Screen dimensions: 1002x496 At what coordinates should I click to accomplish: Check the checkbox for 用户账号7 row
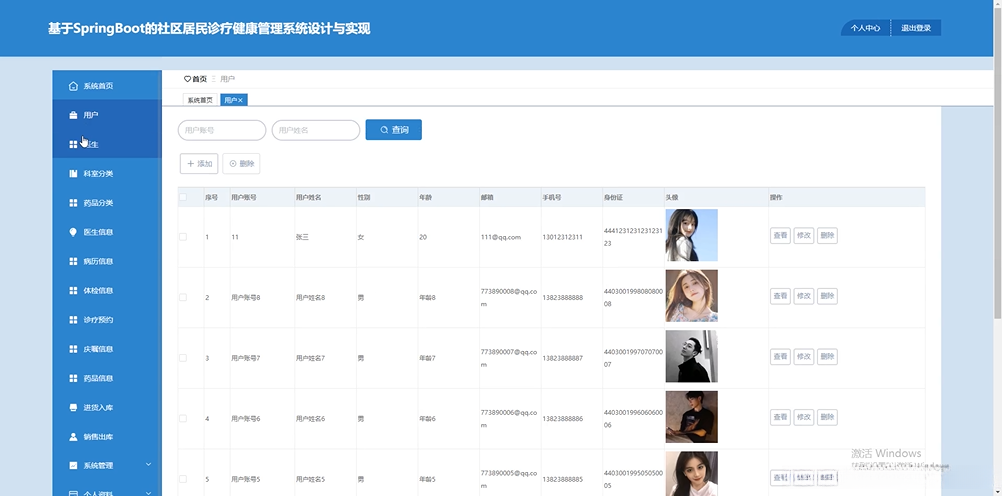click(x=183, y=358)
